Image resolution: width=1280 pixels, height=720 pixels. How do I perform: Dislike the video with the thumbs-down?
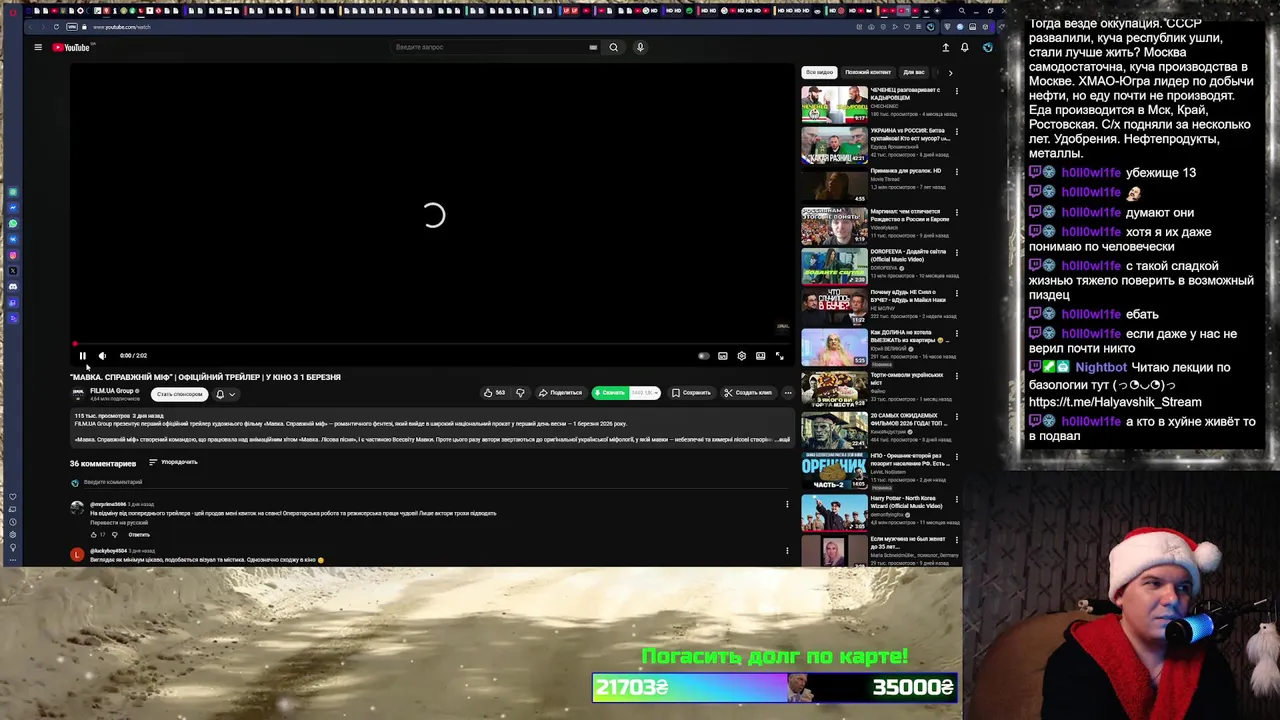pyautogui.click(x=520, y=393)
